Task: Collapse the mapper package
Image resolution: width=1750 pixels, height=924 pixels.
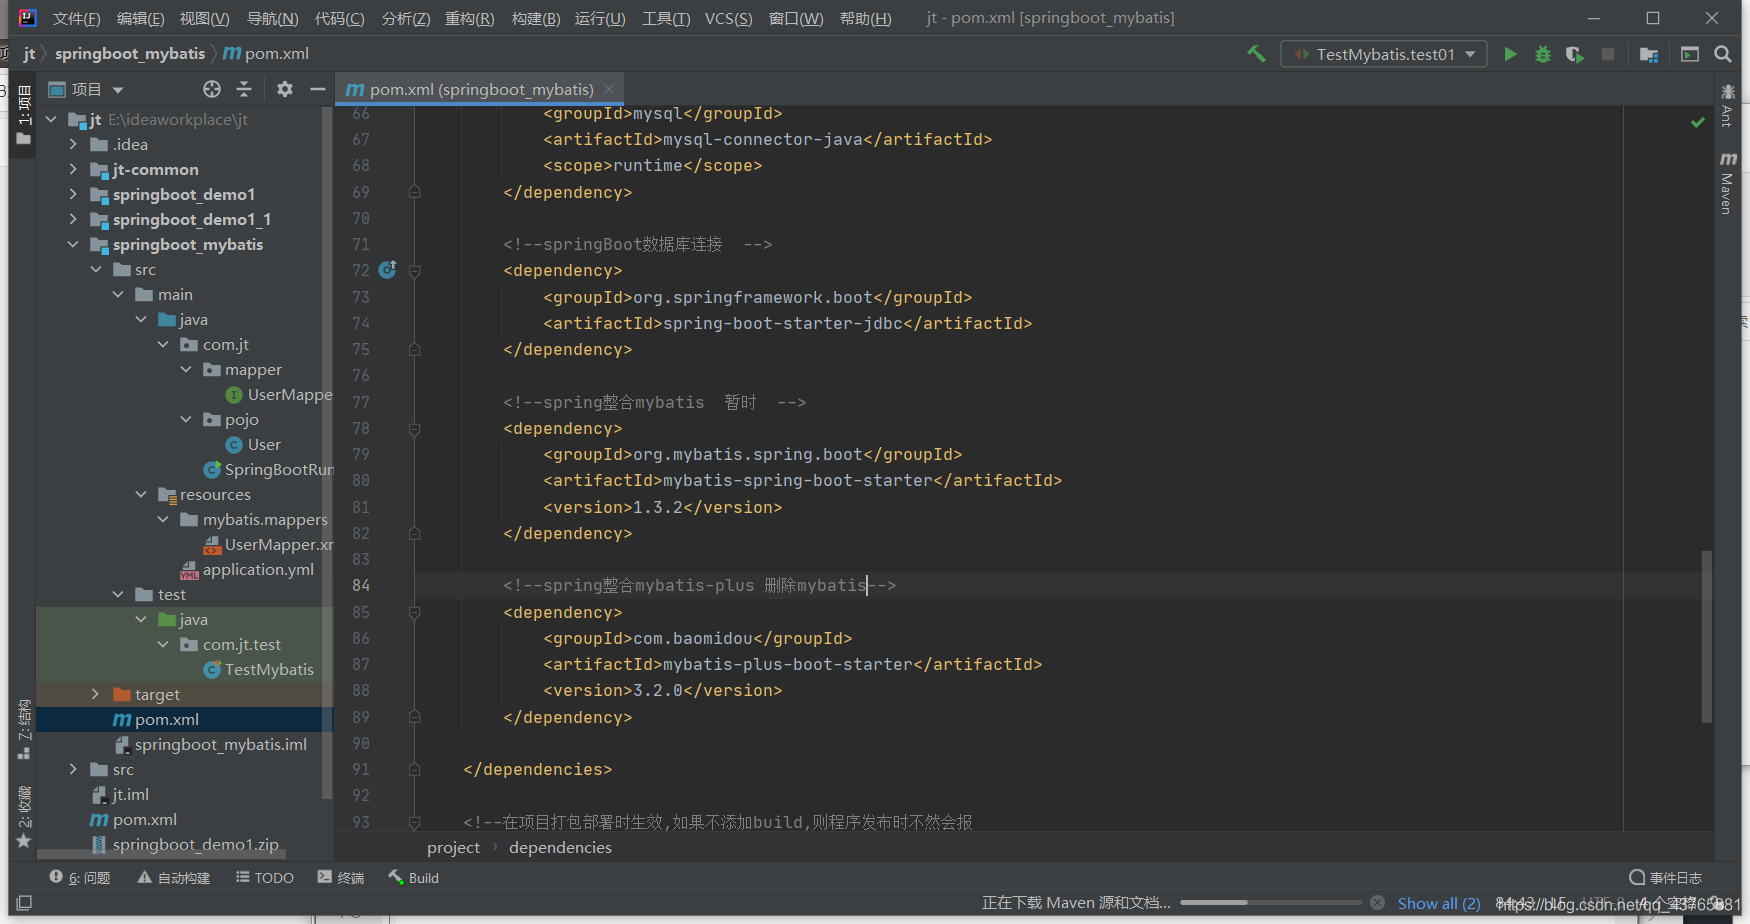Action: (x=186, y=369)
